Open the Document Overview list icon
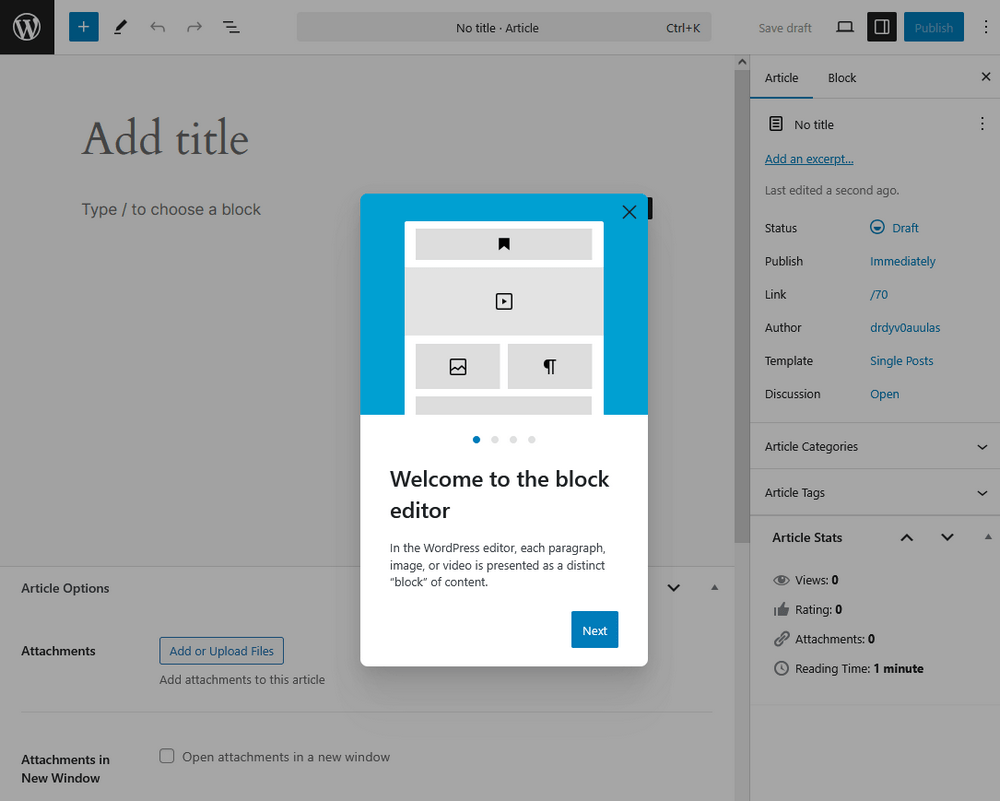Image resolution: width=1000 pixels, height=801 pixels. (x=231, y=27)
